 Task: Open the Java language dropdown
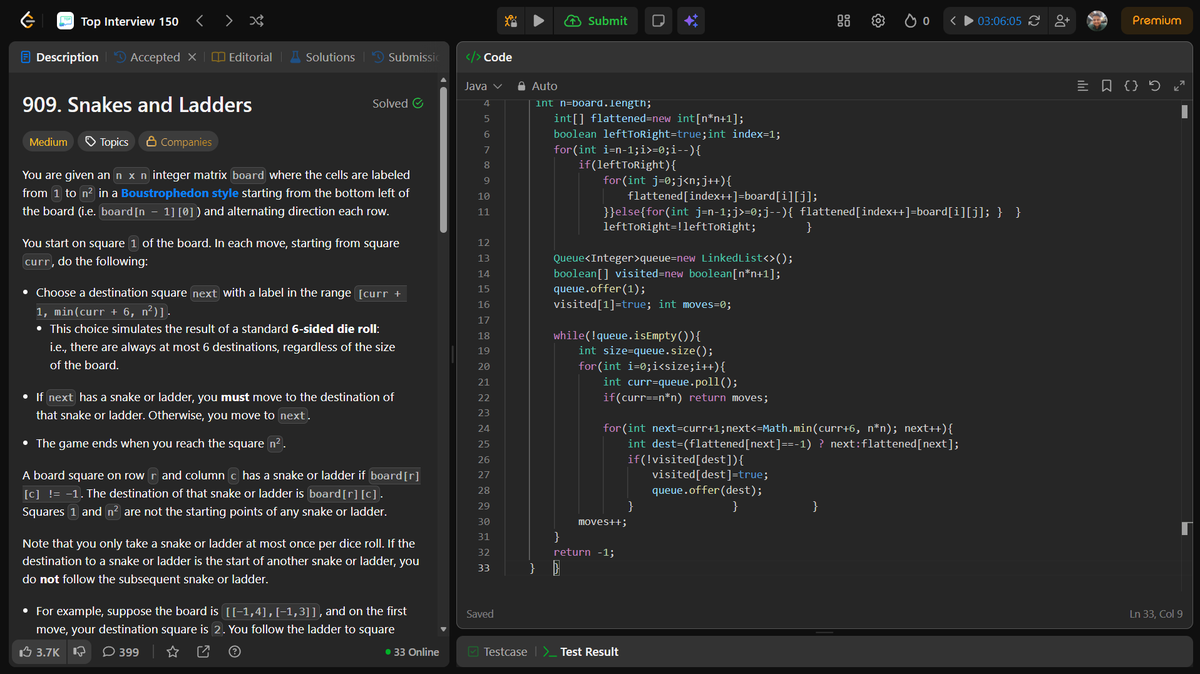click(484, 86)
